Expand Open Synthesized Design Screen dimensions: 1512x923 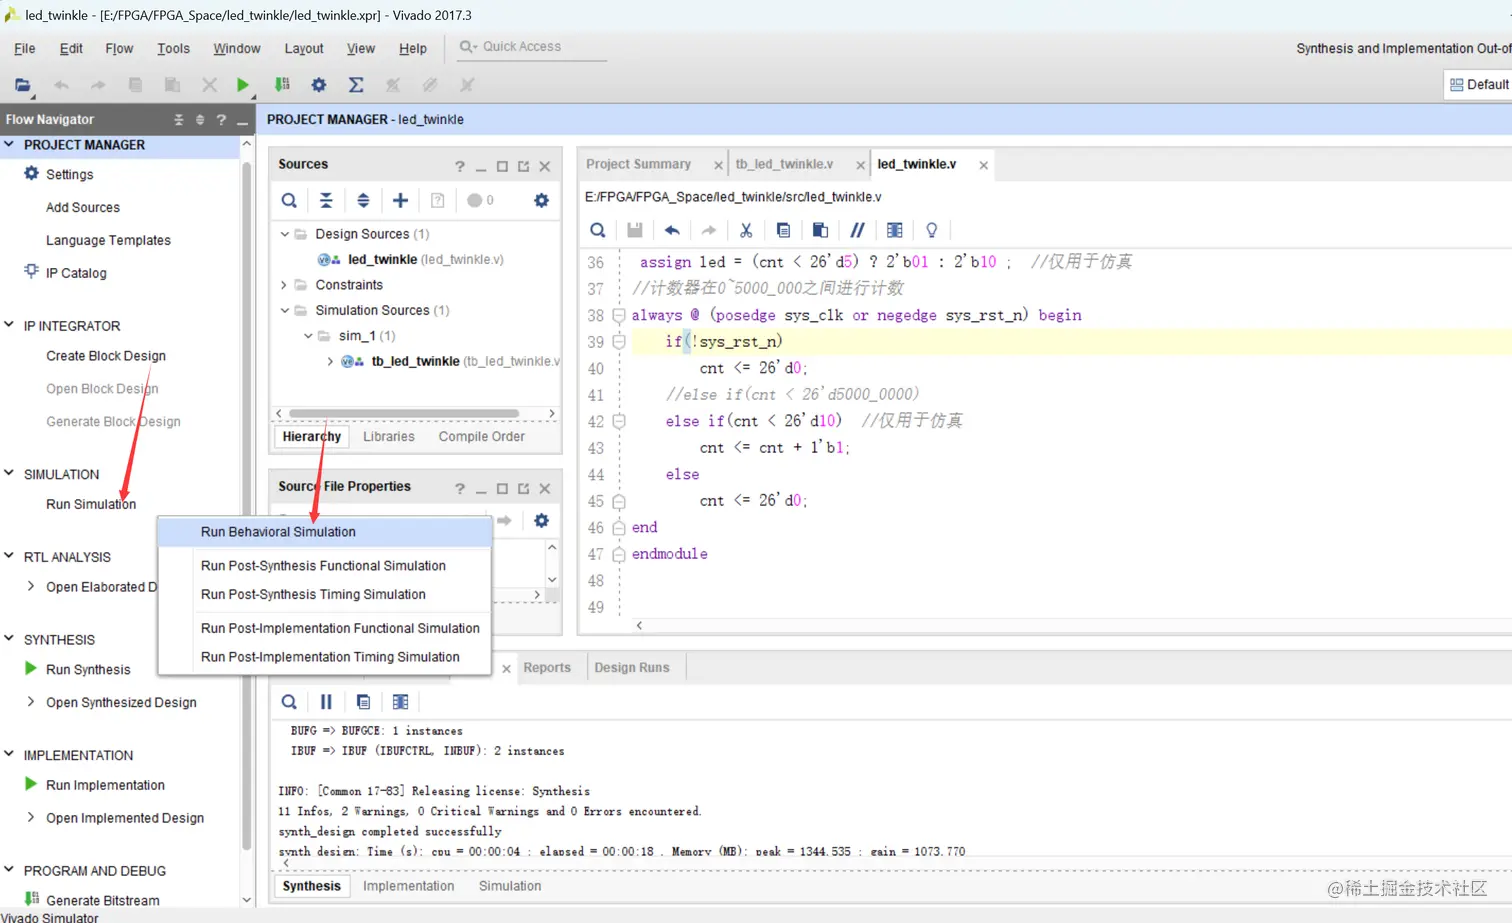(x=31, y=702)
